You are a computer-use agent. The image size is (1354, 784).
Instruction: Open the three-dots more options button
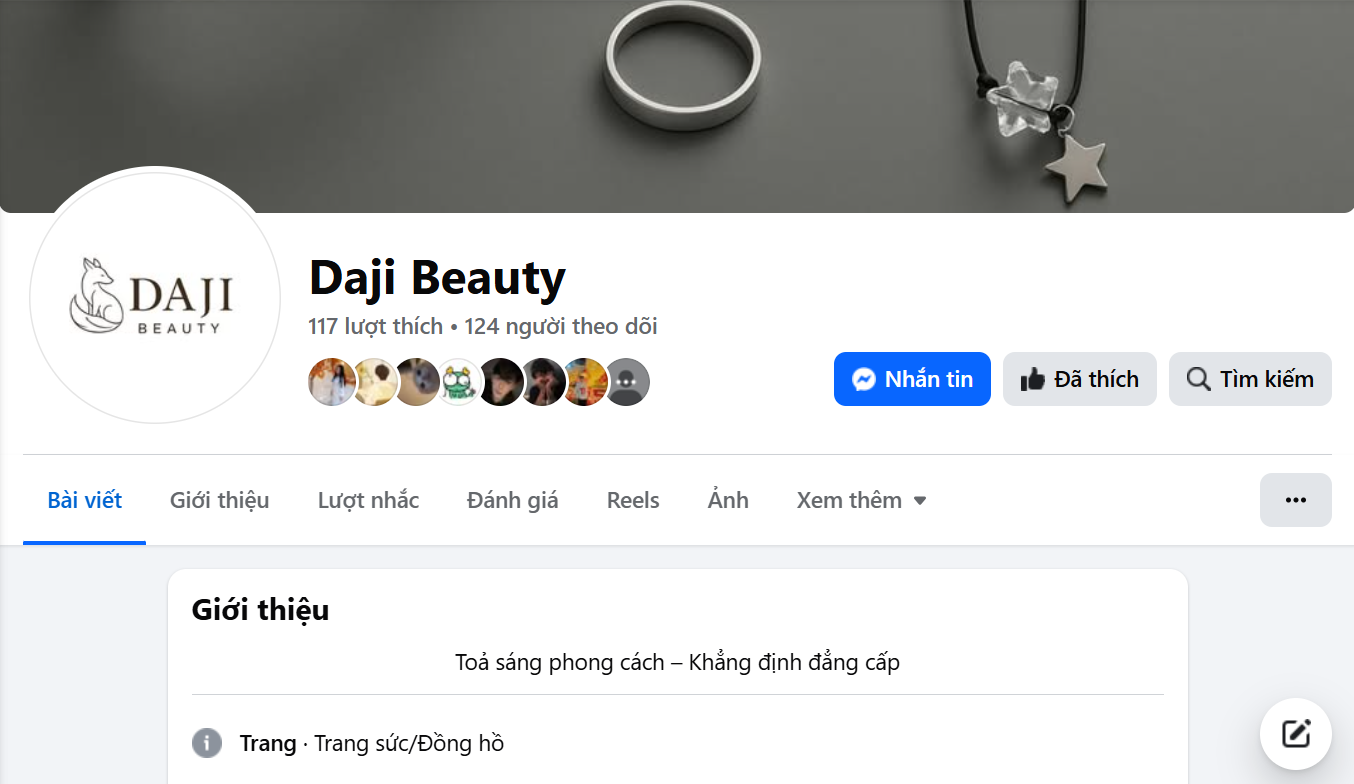(x=1296, y=500)
